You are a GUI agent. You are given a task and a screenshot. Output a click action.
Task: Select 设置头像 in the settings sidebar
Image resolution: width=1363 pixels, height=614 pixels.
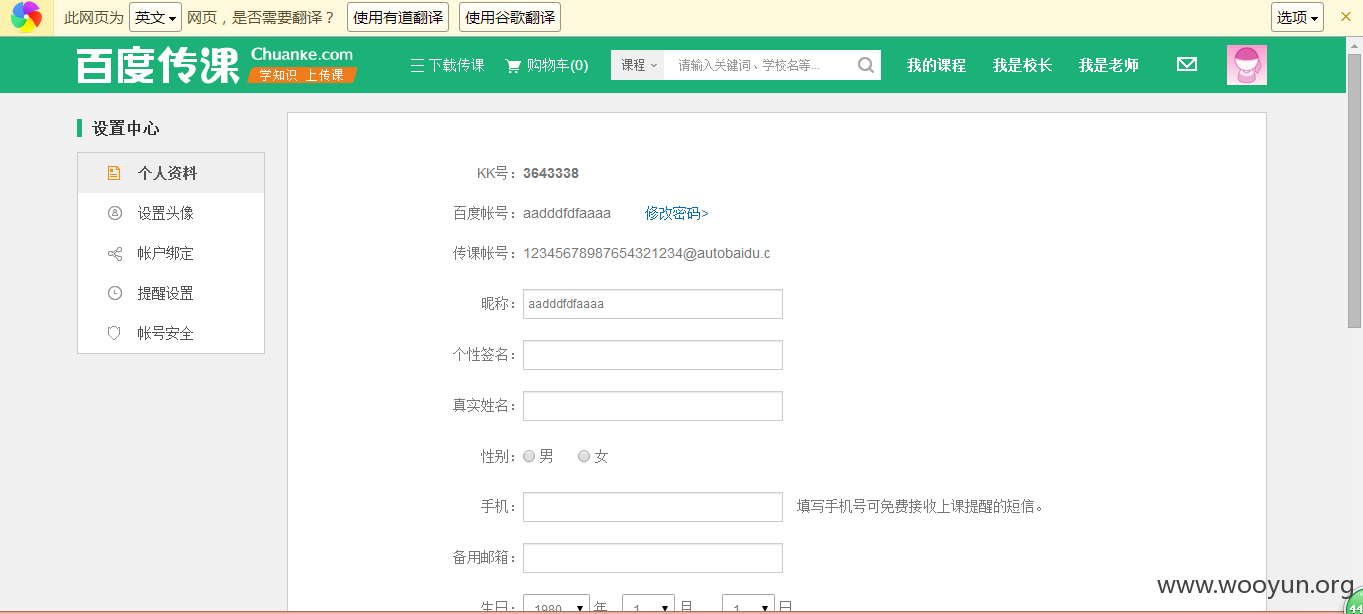coord(171,213)
